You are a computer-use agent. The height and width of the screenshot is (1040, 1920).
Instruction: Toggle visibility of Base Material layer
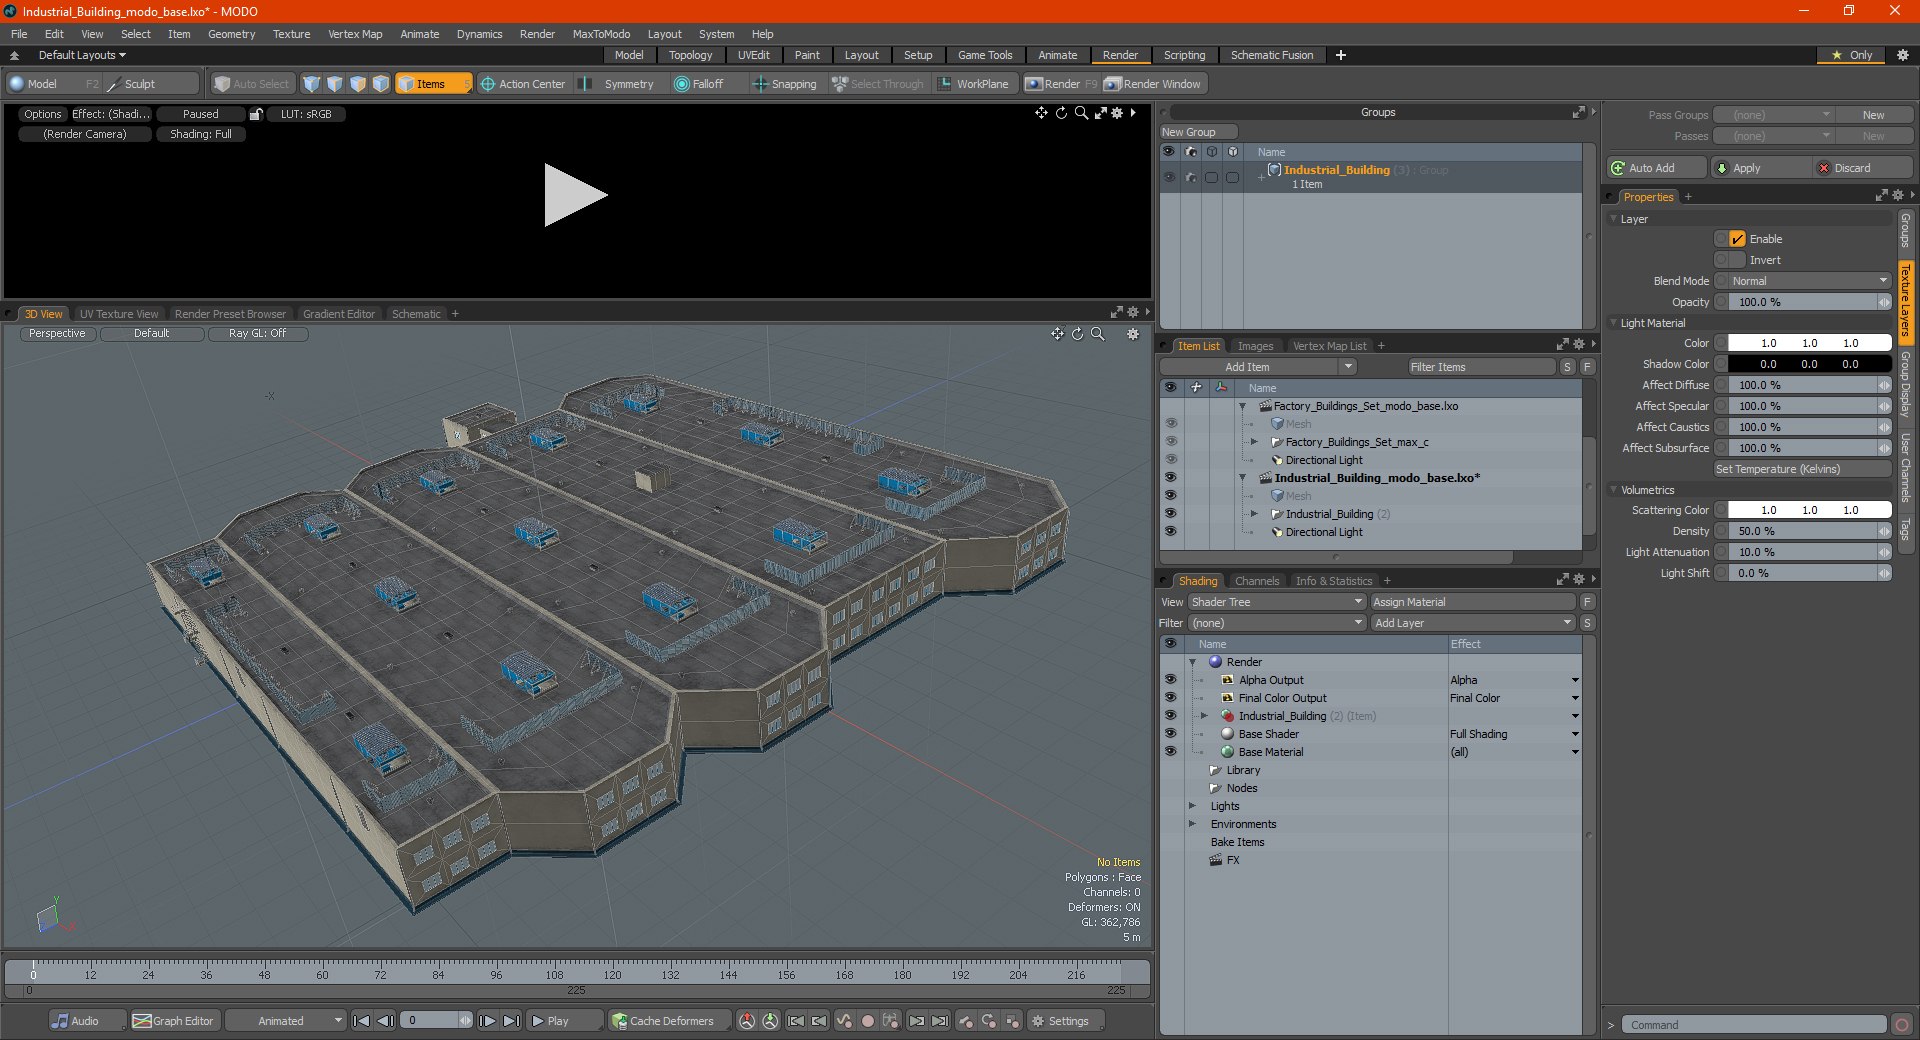pos(1170,751)
